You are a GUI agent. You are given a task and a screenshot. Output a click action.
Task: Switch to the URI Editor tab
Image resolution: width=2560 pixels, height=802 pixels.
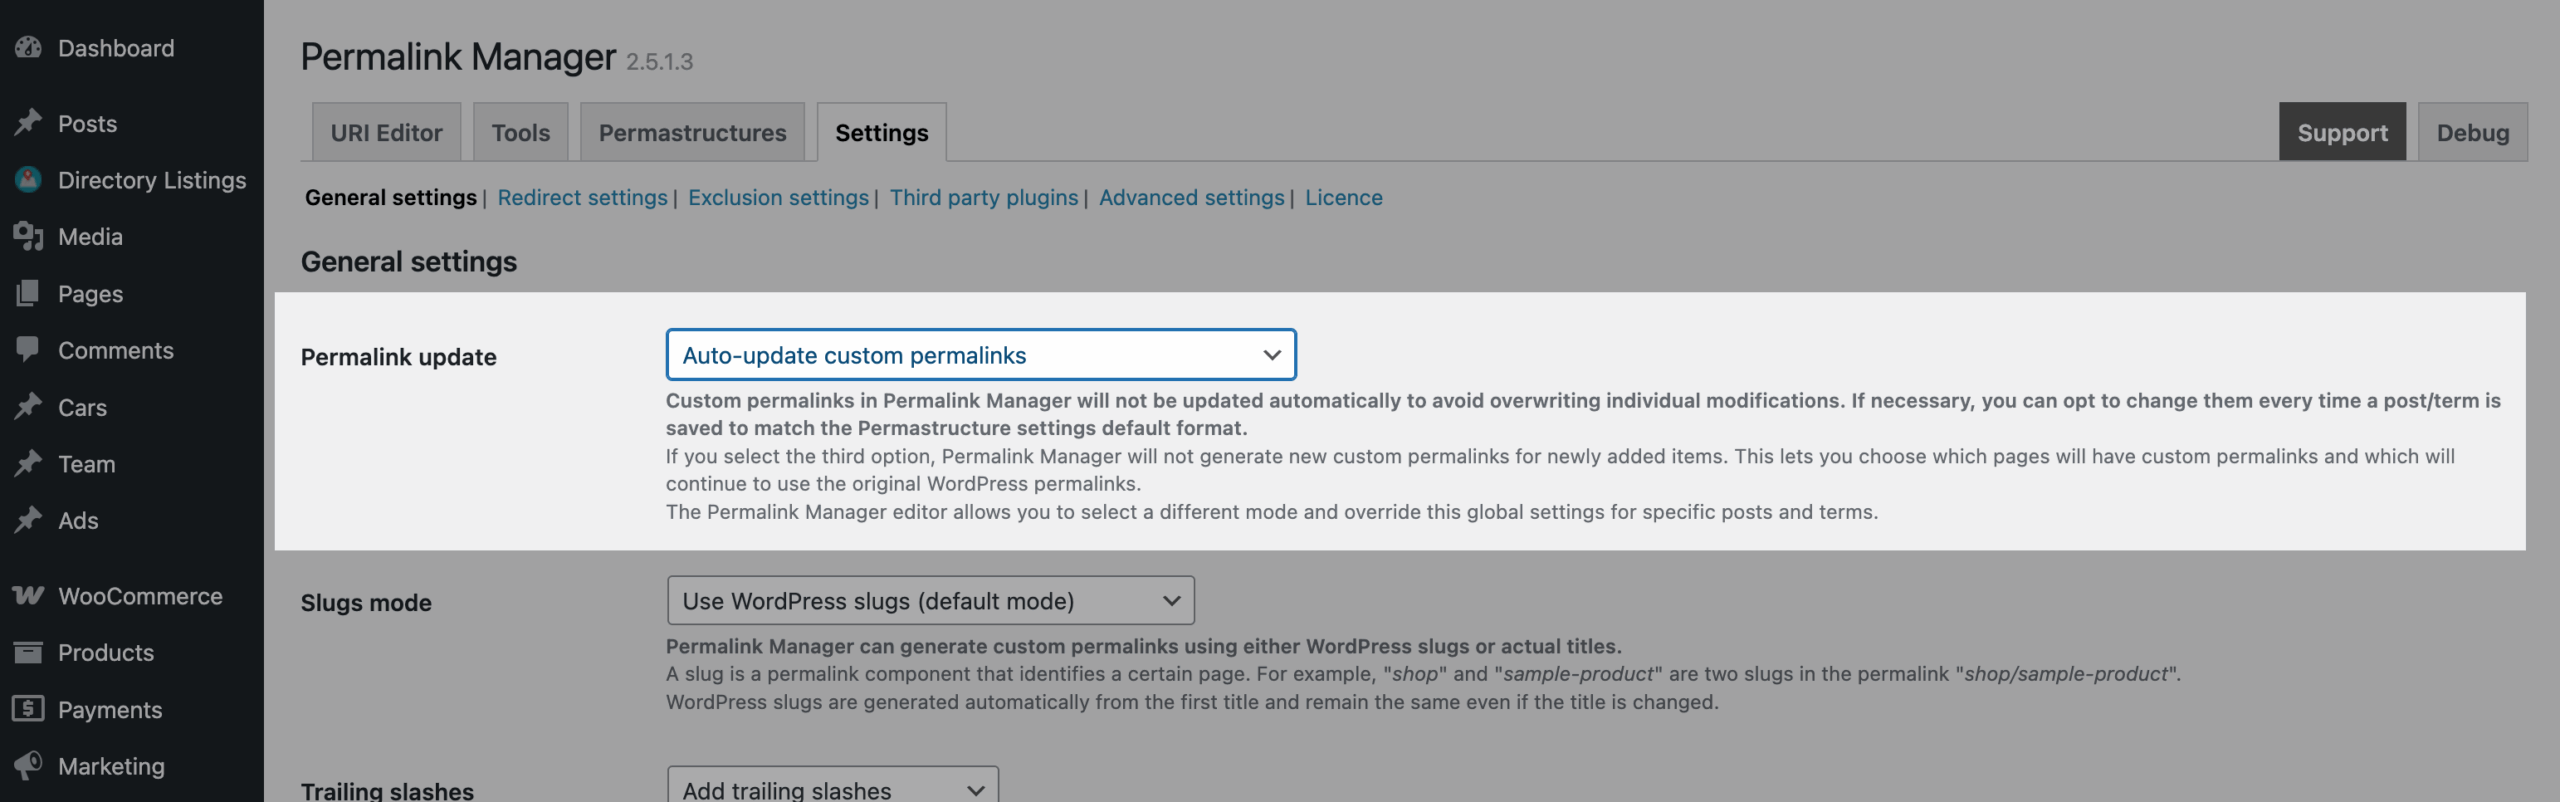(x=386, y=132)
